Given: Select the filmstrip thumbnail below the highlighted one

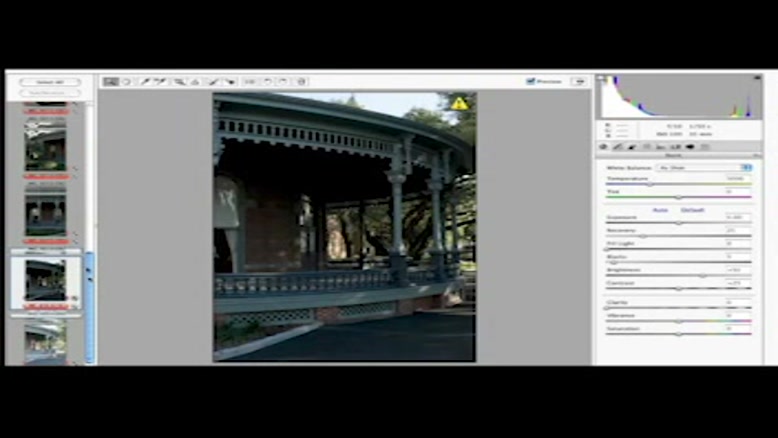Looking at the screenshot, I should coord(46,344).
